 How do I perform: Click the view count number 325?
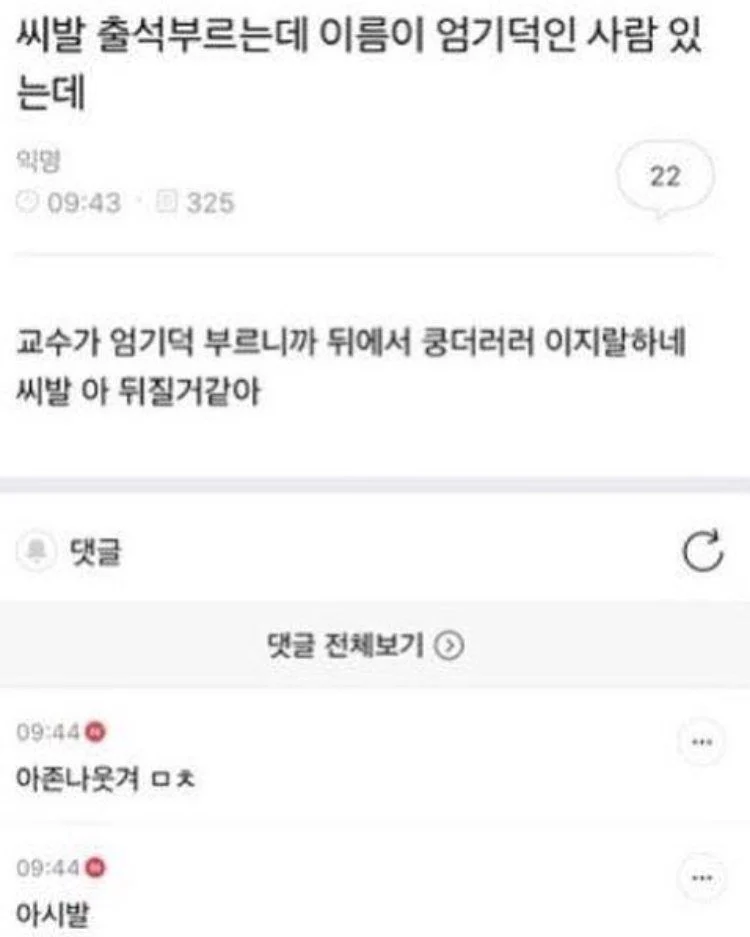pyautogui.click(x=210, y=203)
